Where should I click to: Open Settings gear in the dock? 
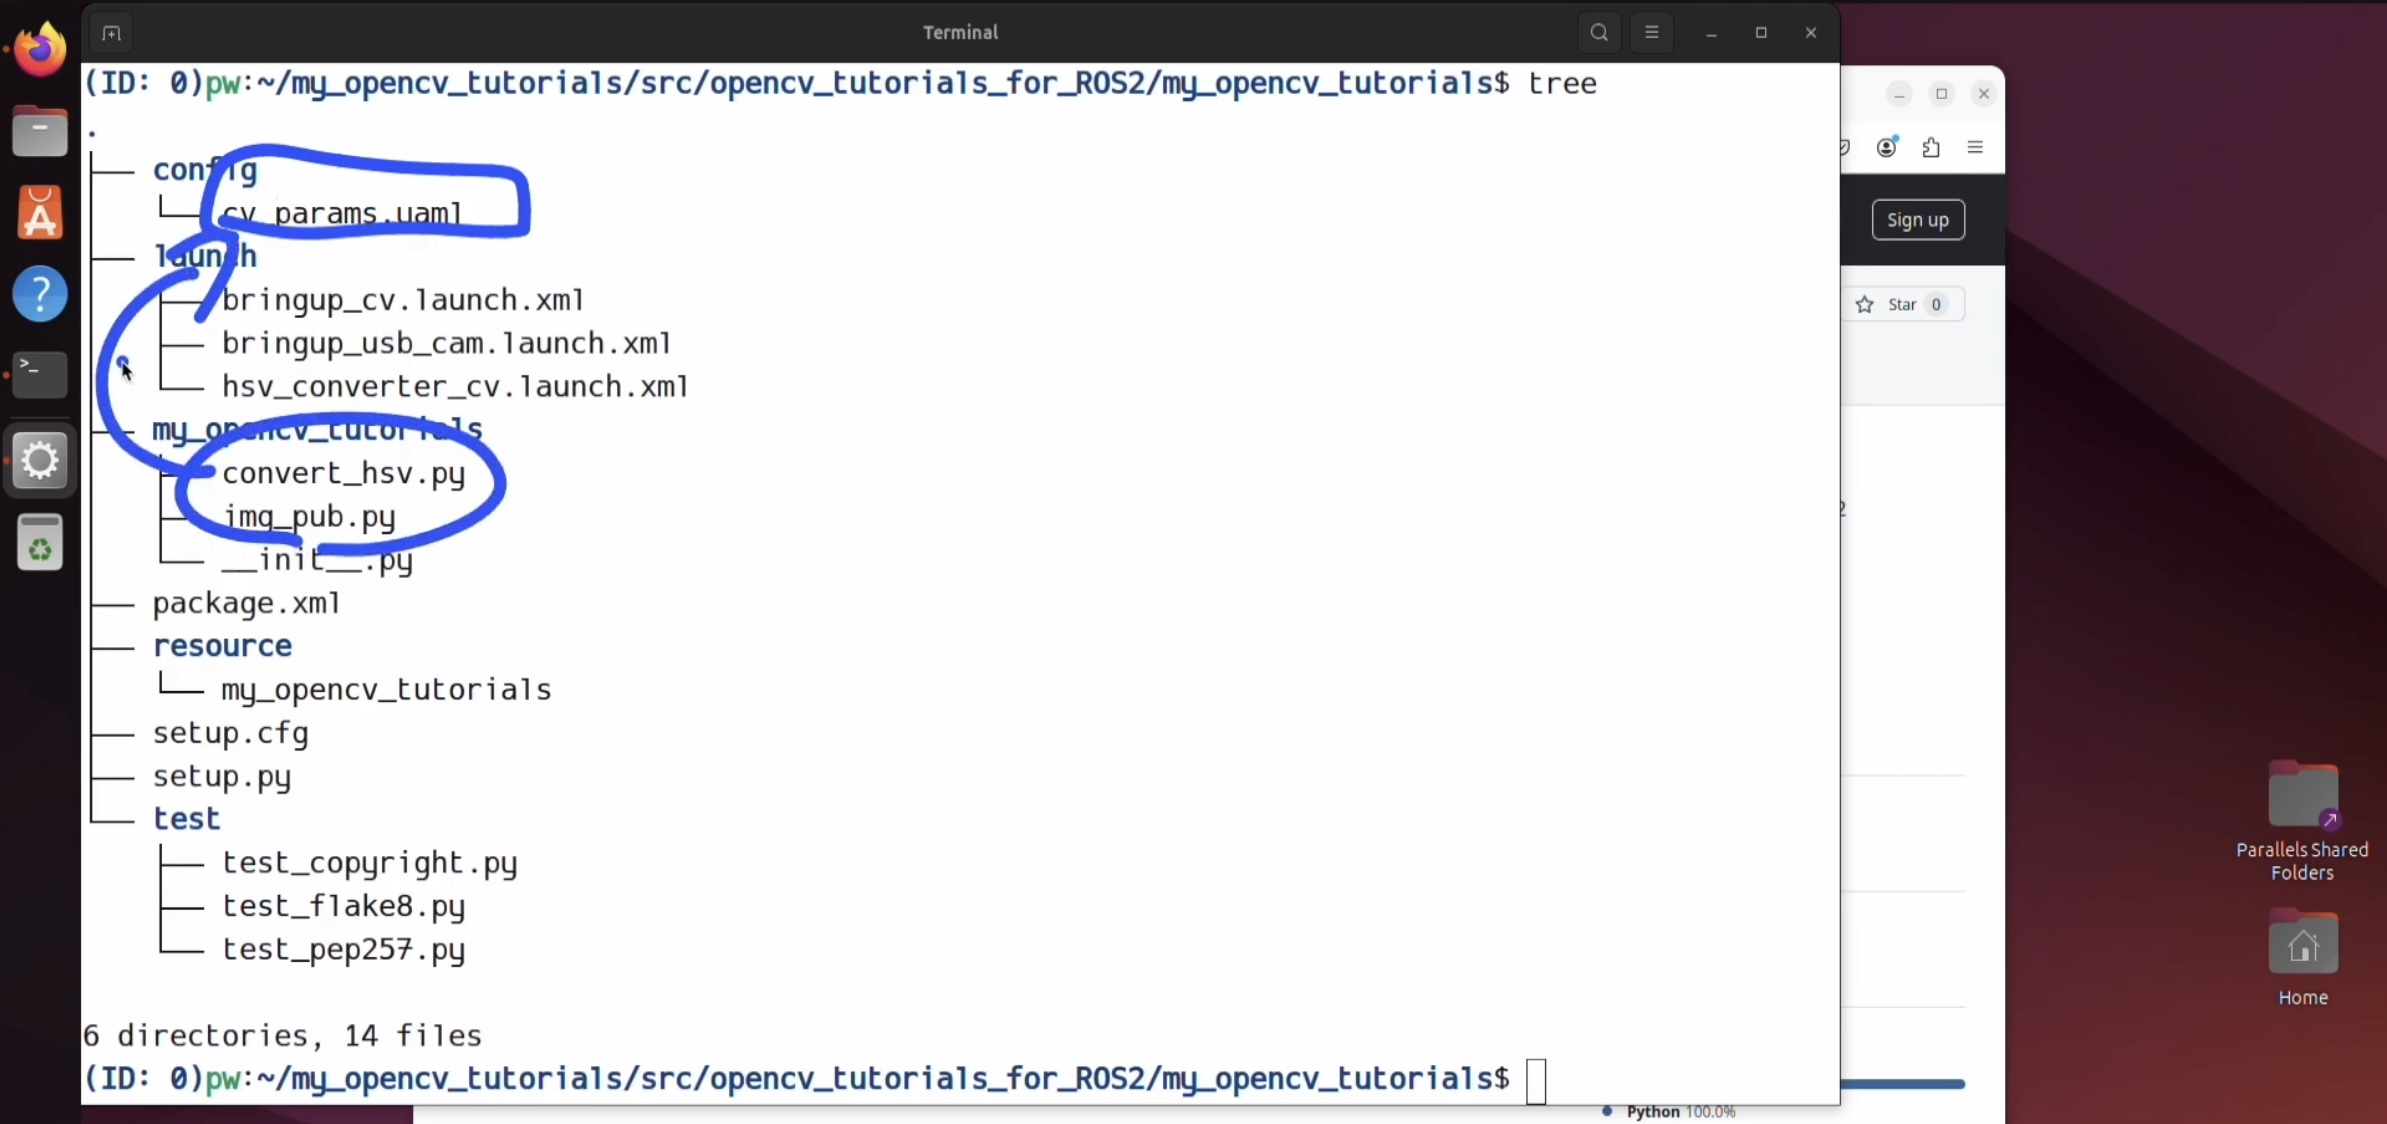click(40, 461)
